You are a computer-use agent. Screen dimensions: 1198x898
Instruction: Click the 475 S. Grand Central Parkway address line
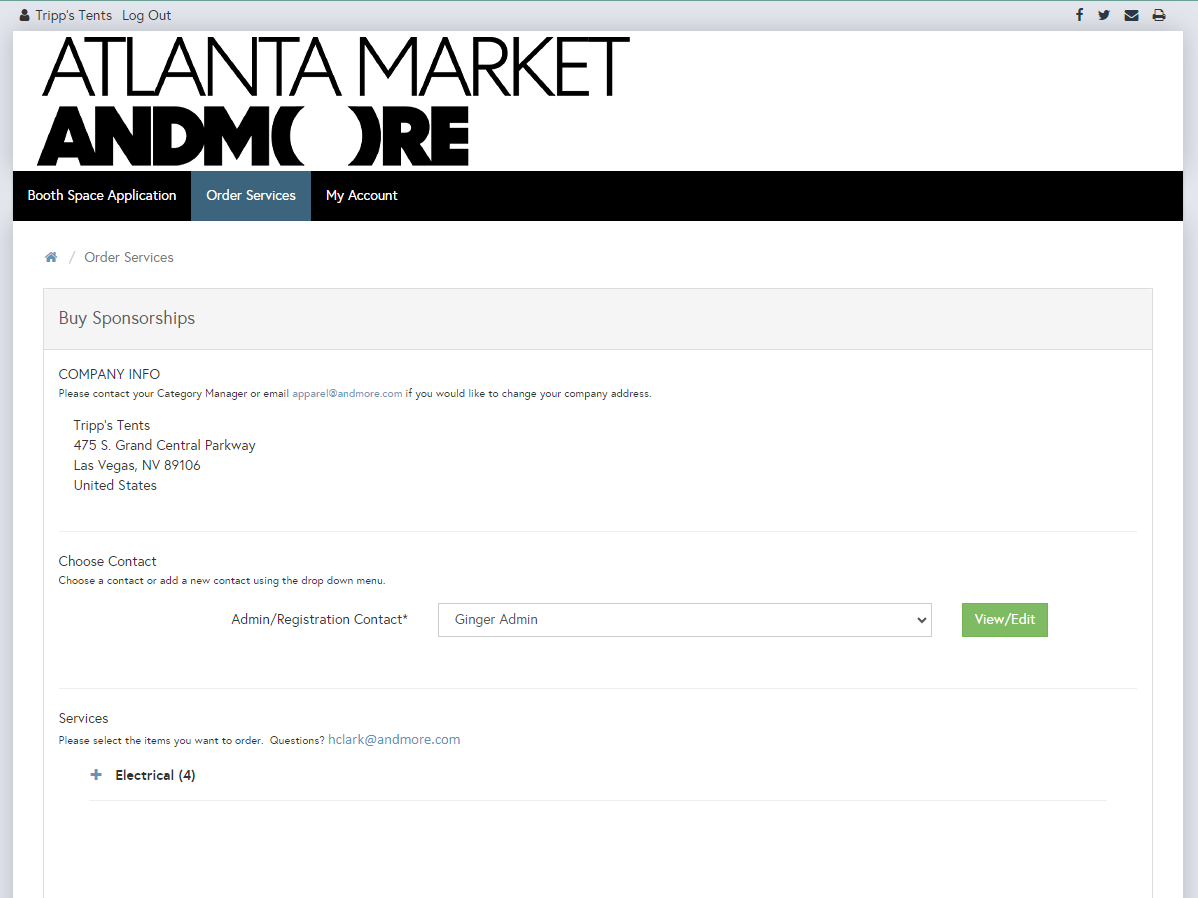point(164,446)
